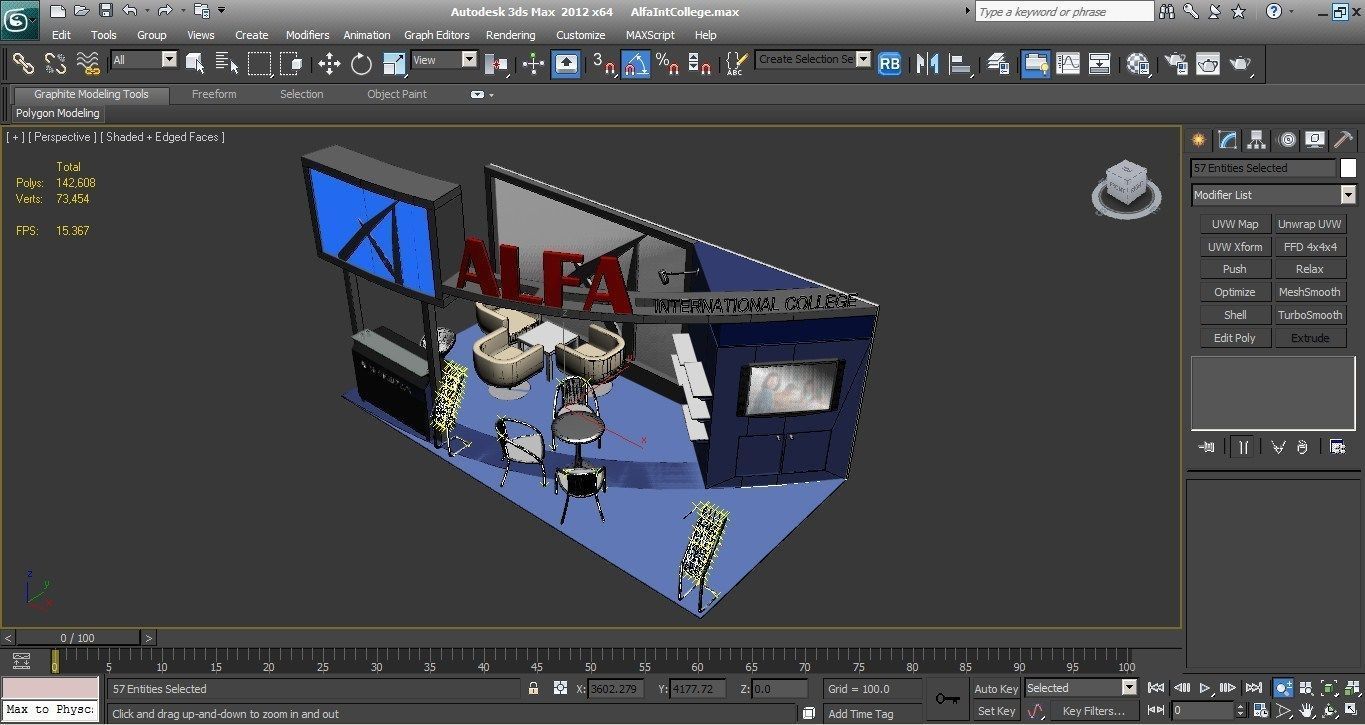Open the Edit menu
This screenshot has height=725, width=1365.
(61, 35)
